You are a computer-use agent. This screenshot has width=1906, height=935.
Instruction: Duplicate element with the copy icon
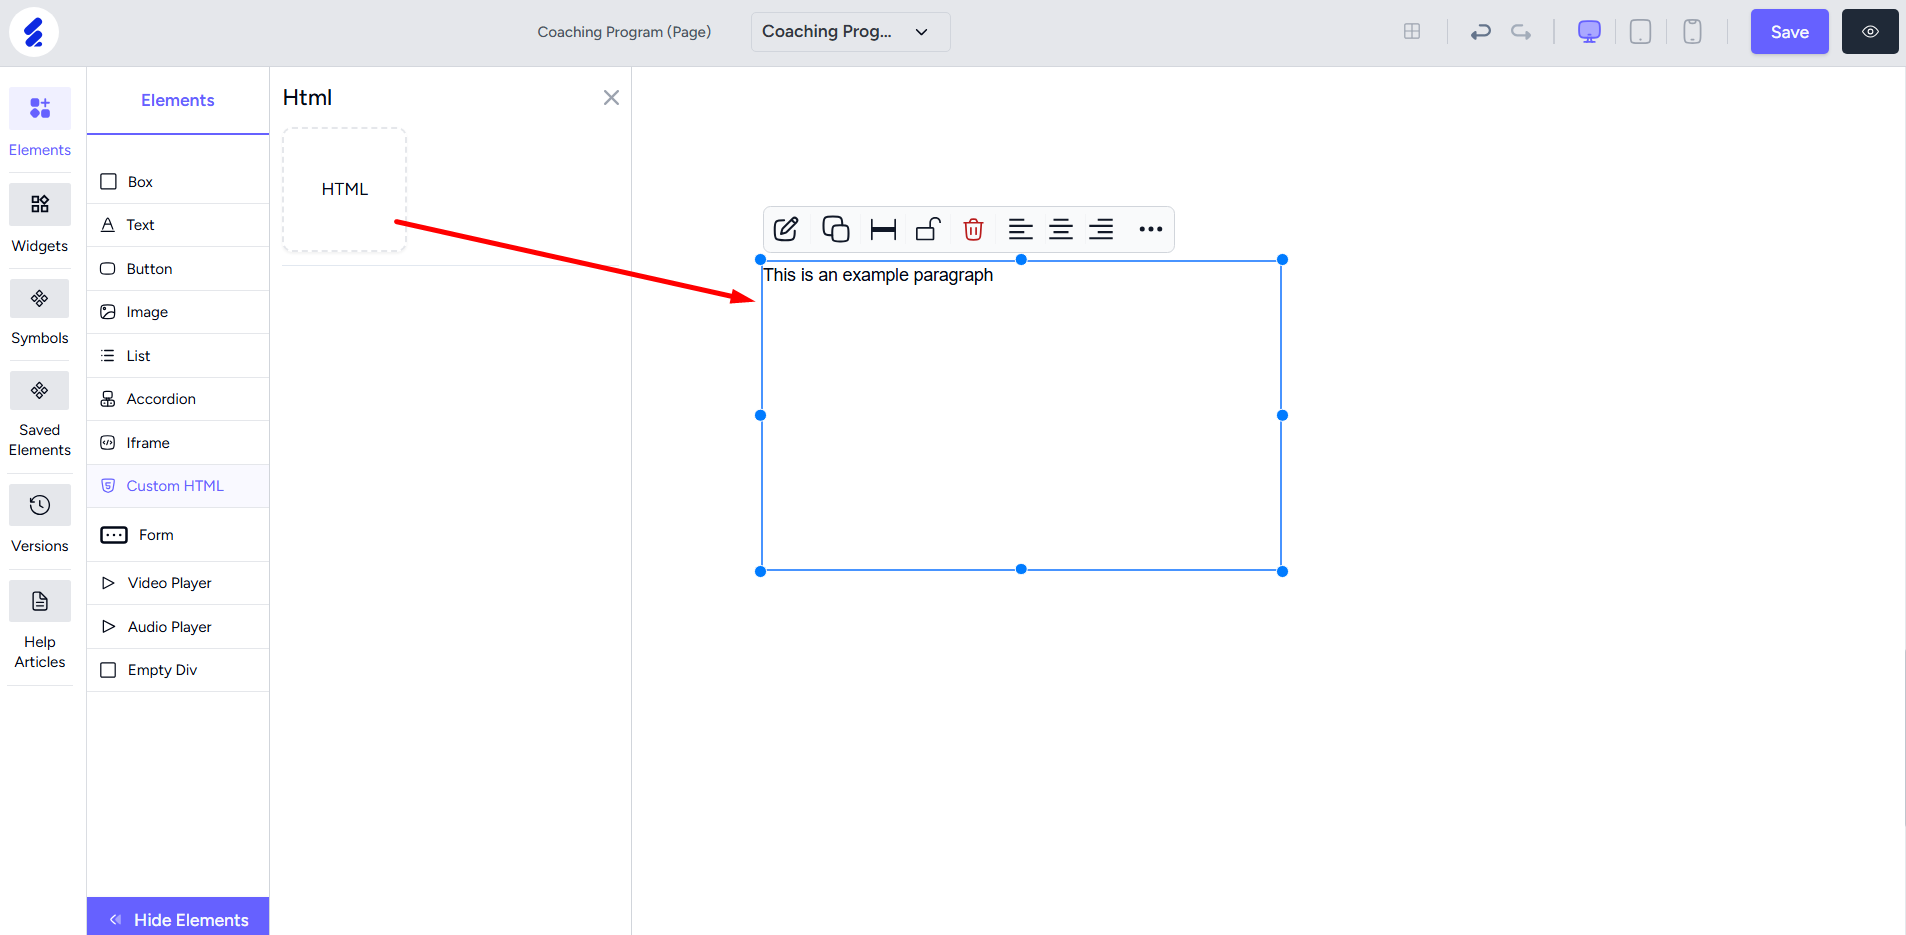(835, 229)
